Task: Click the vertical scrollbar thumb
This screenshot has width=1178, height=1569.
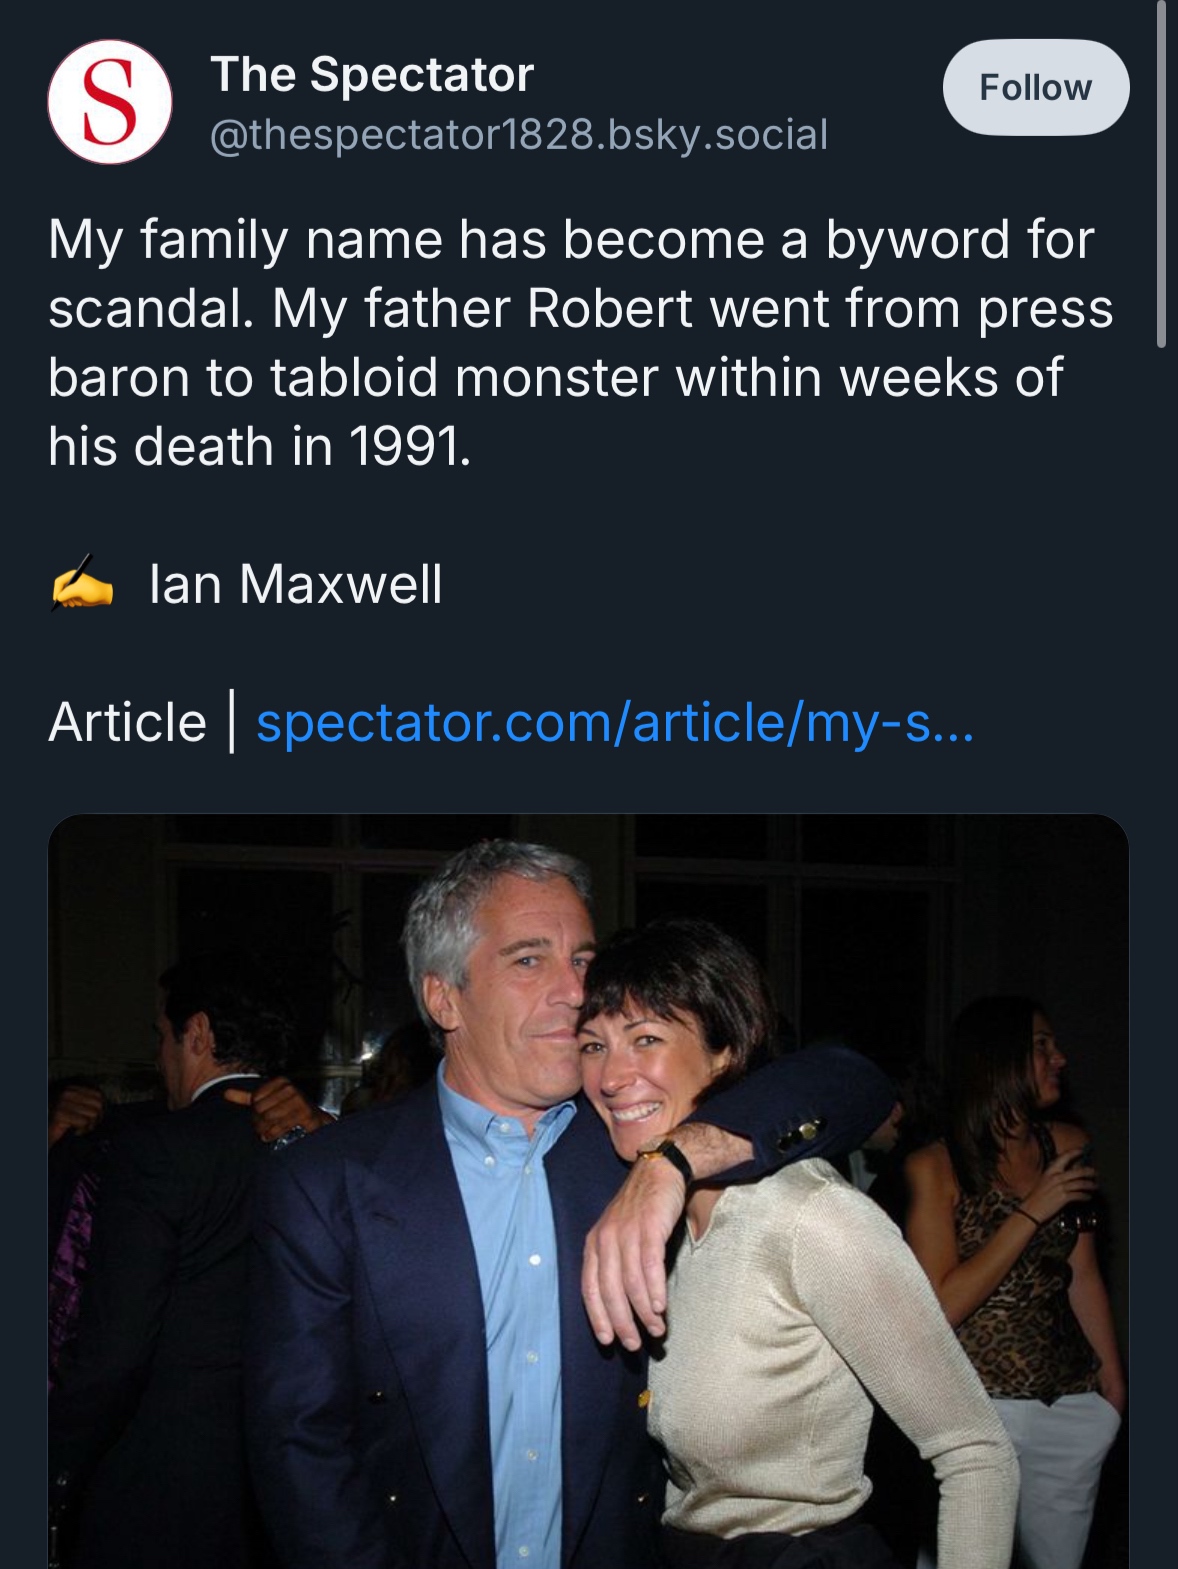Action: [1161, 175]
